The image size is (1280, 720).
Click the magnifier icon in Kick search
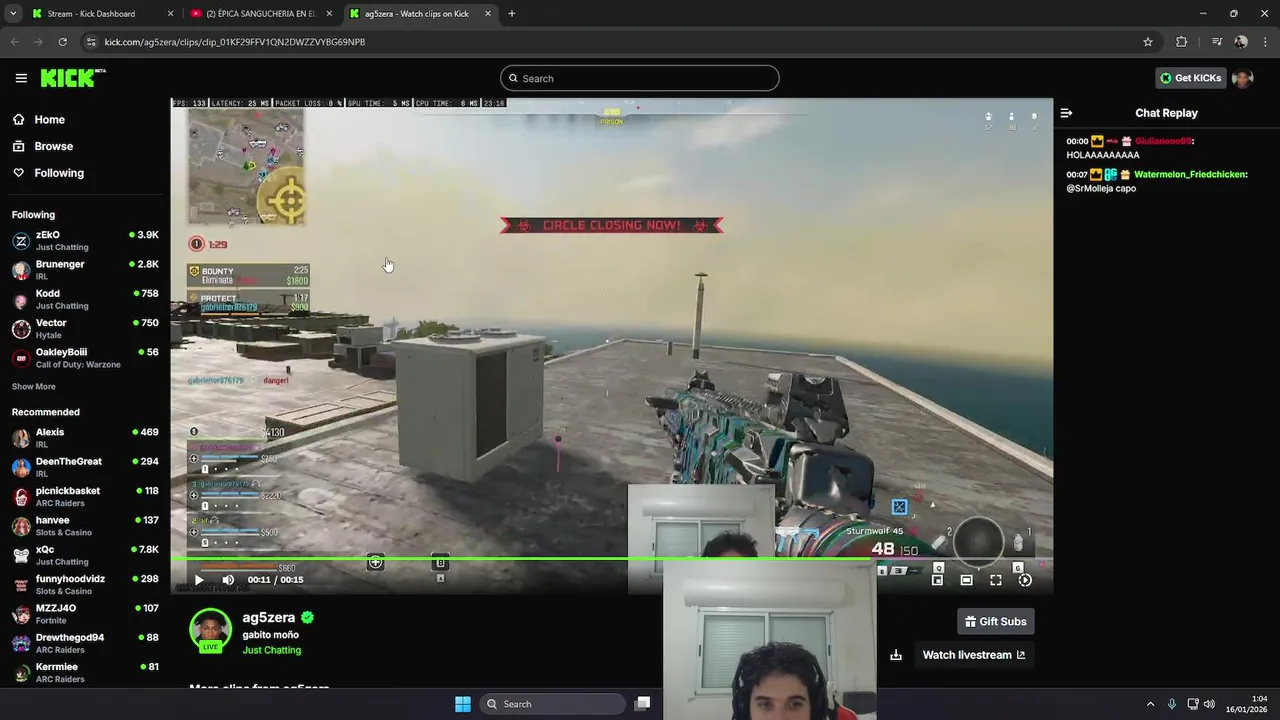[513, 78]
